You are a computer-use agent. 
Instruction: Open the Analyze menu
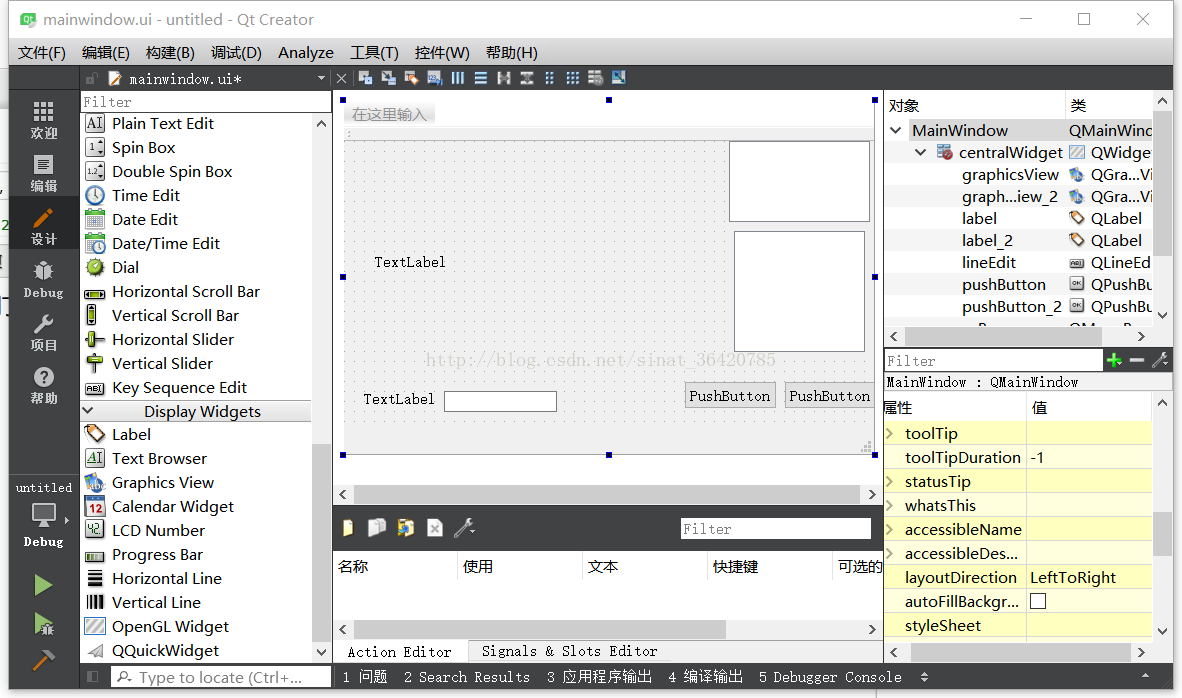click(306, 53)
